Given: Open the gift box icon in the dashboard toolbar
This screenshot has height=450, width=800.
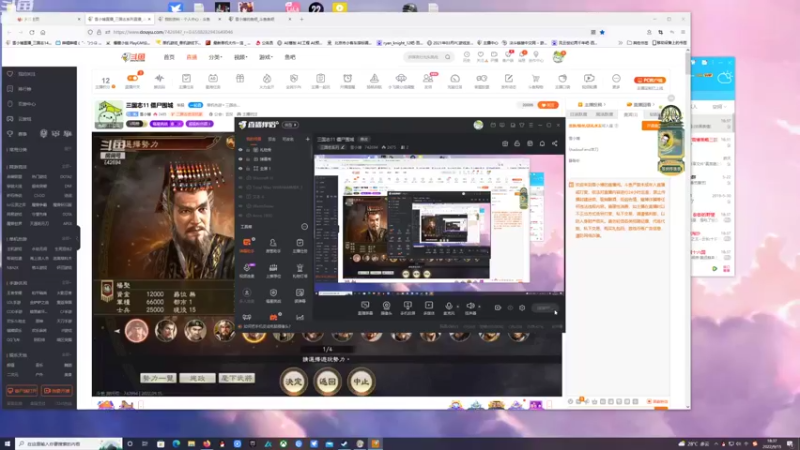Looking at the screenshot, I should [x=240, y=80].
